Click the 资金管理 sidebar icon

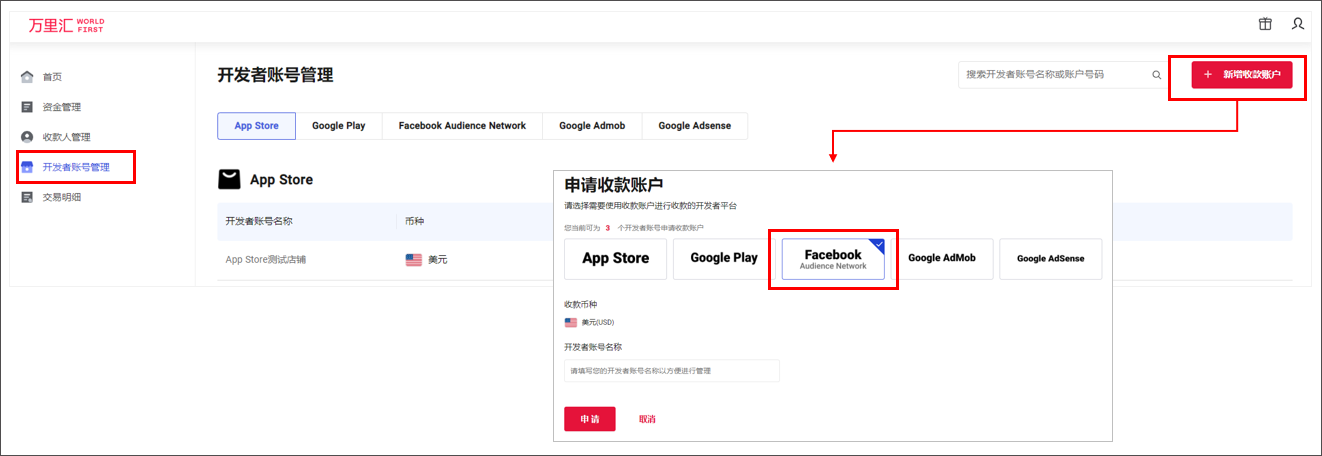27,107
